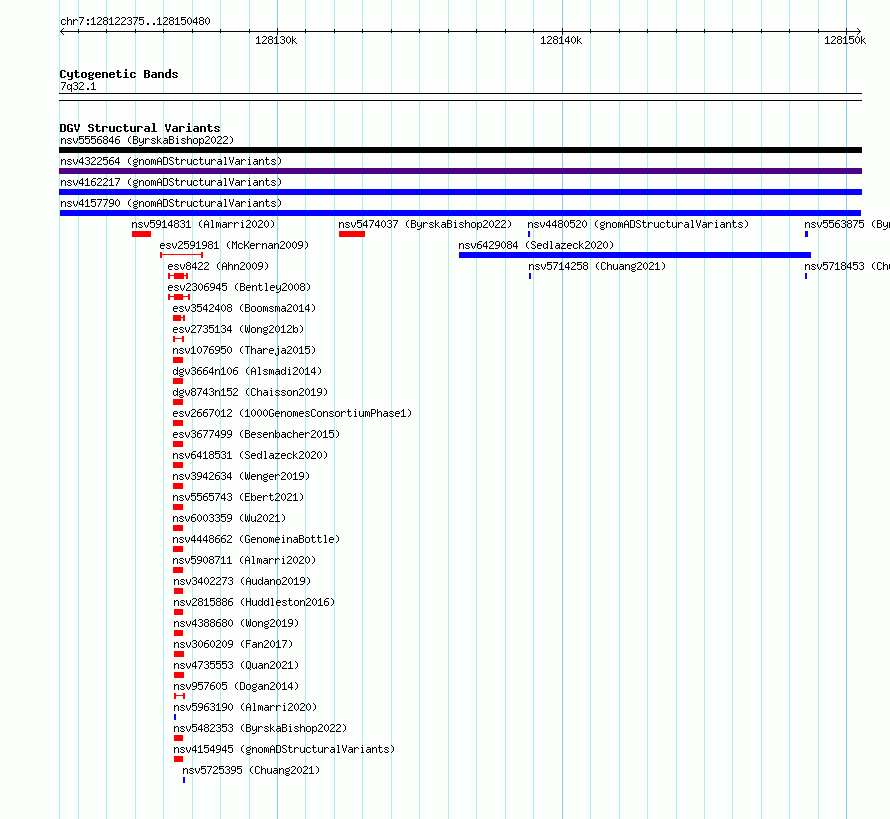This screenshot has height=819, width=890.
Task: Select the esv2591981 red range glyph
Action: [x=182, y=255]
